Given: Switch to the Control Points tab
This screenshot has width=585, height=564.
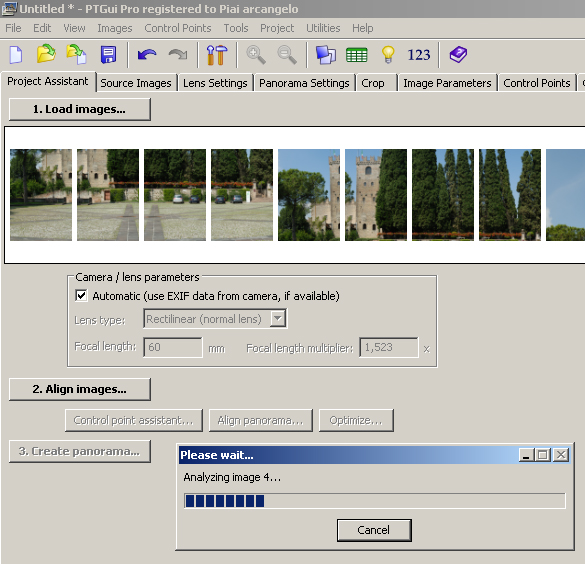Looking at the screenshot, I should (x=536, y=83).
